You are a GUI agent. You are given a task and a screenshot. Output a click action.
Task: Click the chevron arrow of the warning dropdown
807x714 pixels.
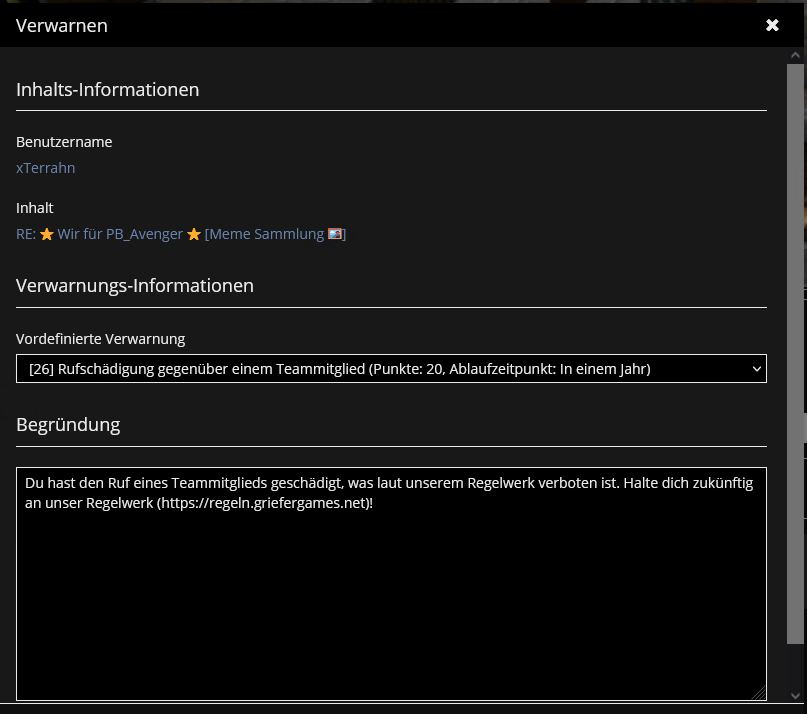(x=757, y=369)
